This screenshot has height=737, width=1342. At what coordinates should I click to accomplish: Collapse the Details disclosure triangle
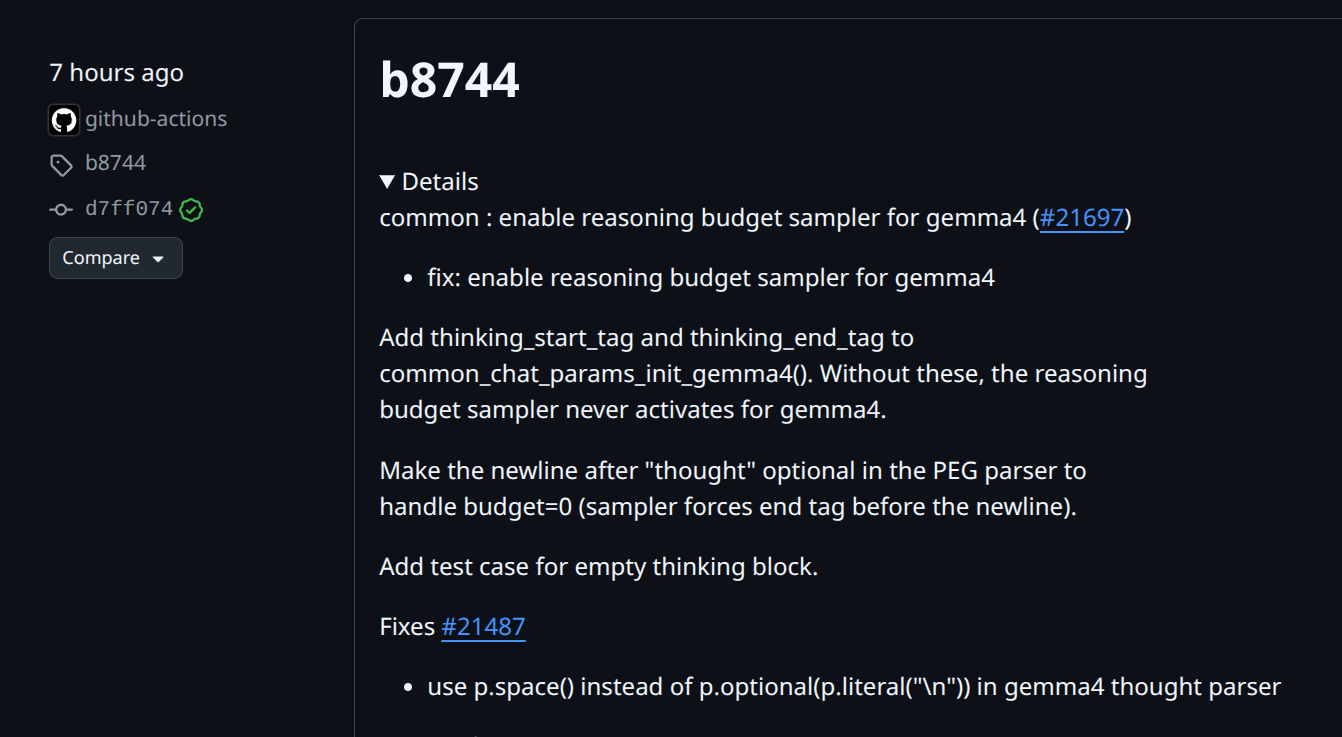coord(388,182)
